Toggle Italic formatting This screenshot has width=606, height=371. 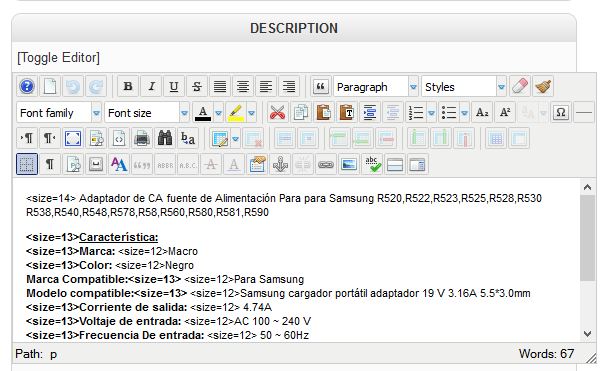point(151,86)
